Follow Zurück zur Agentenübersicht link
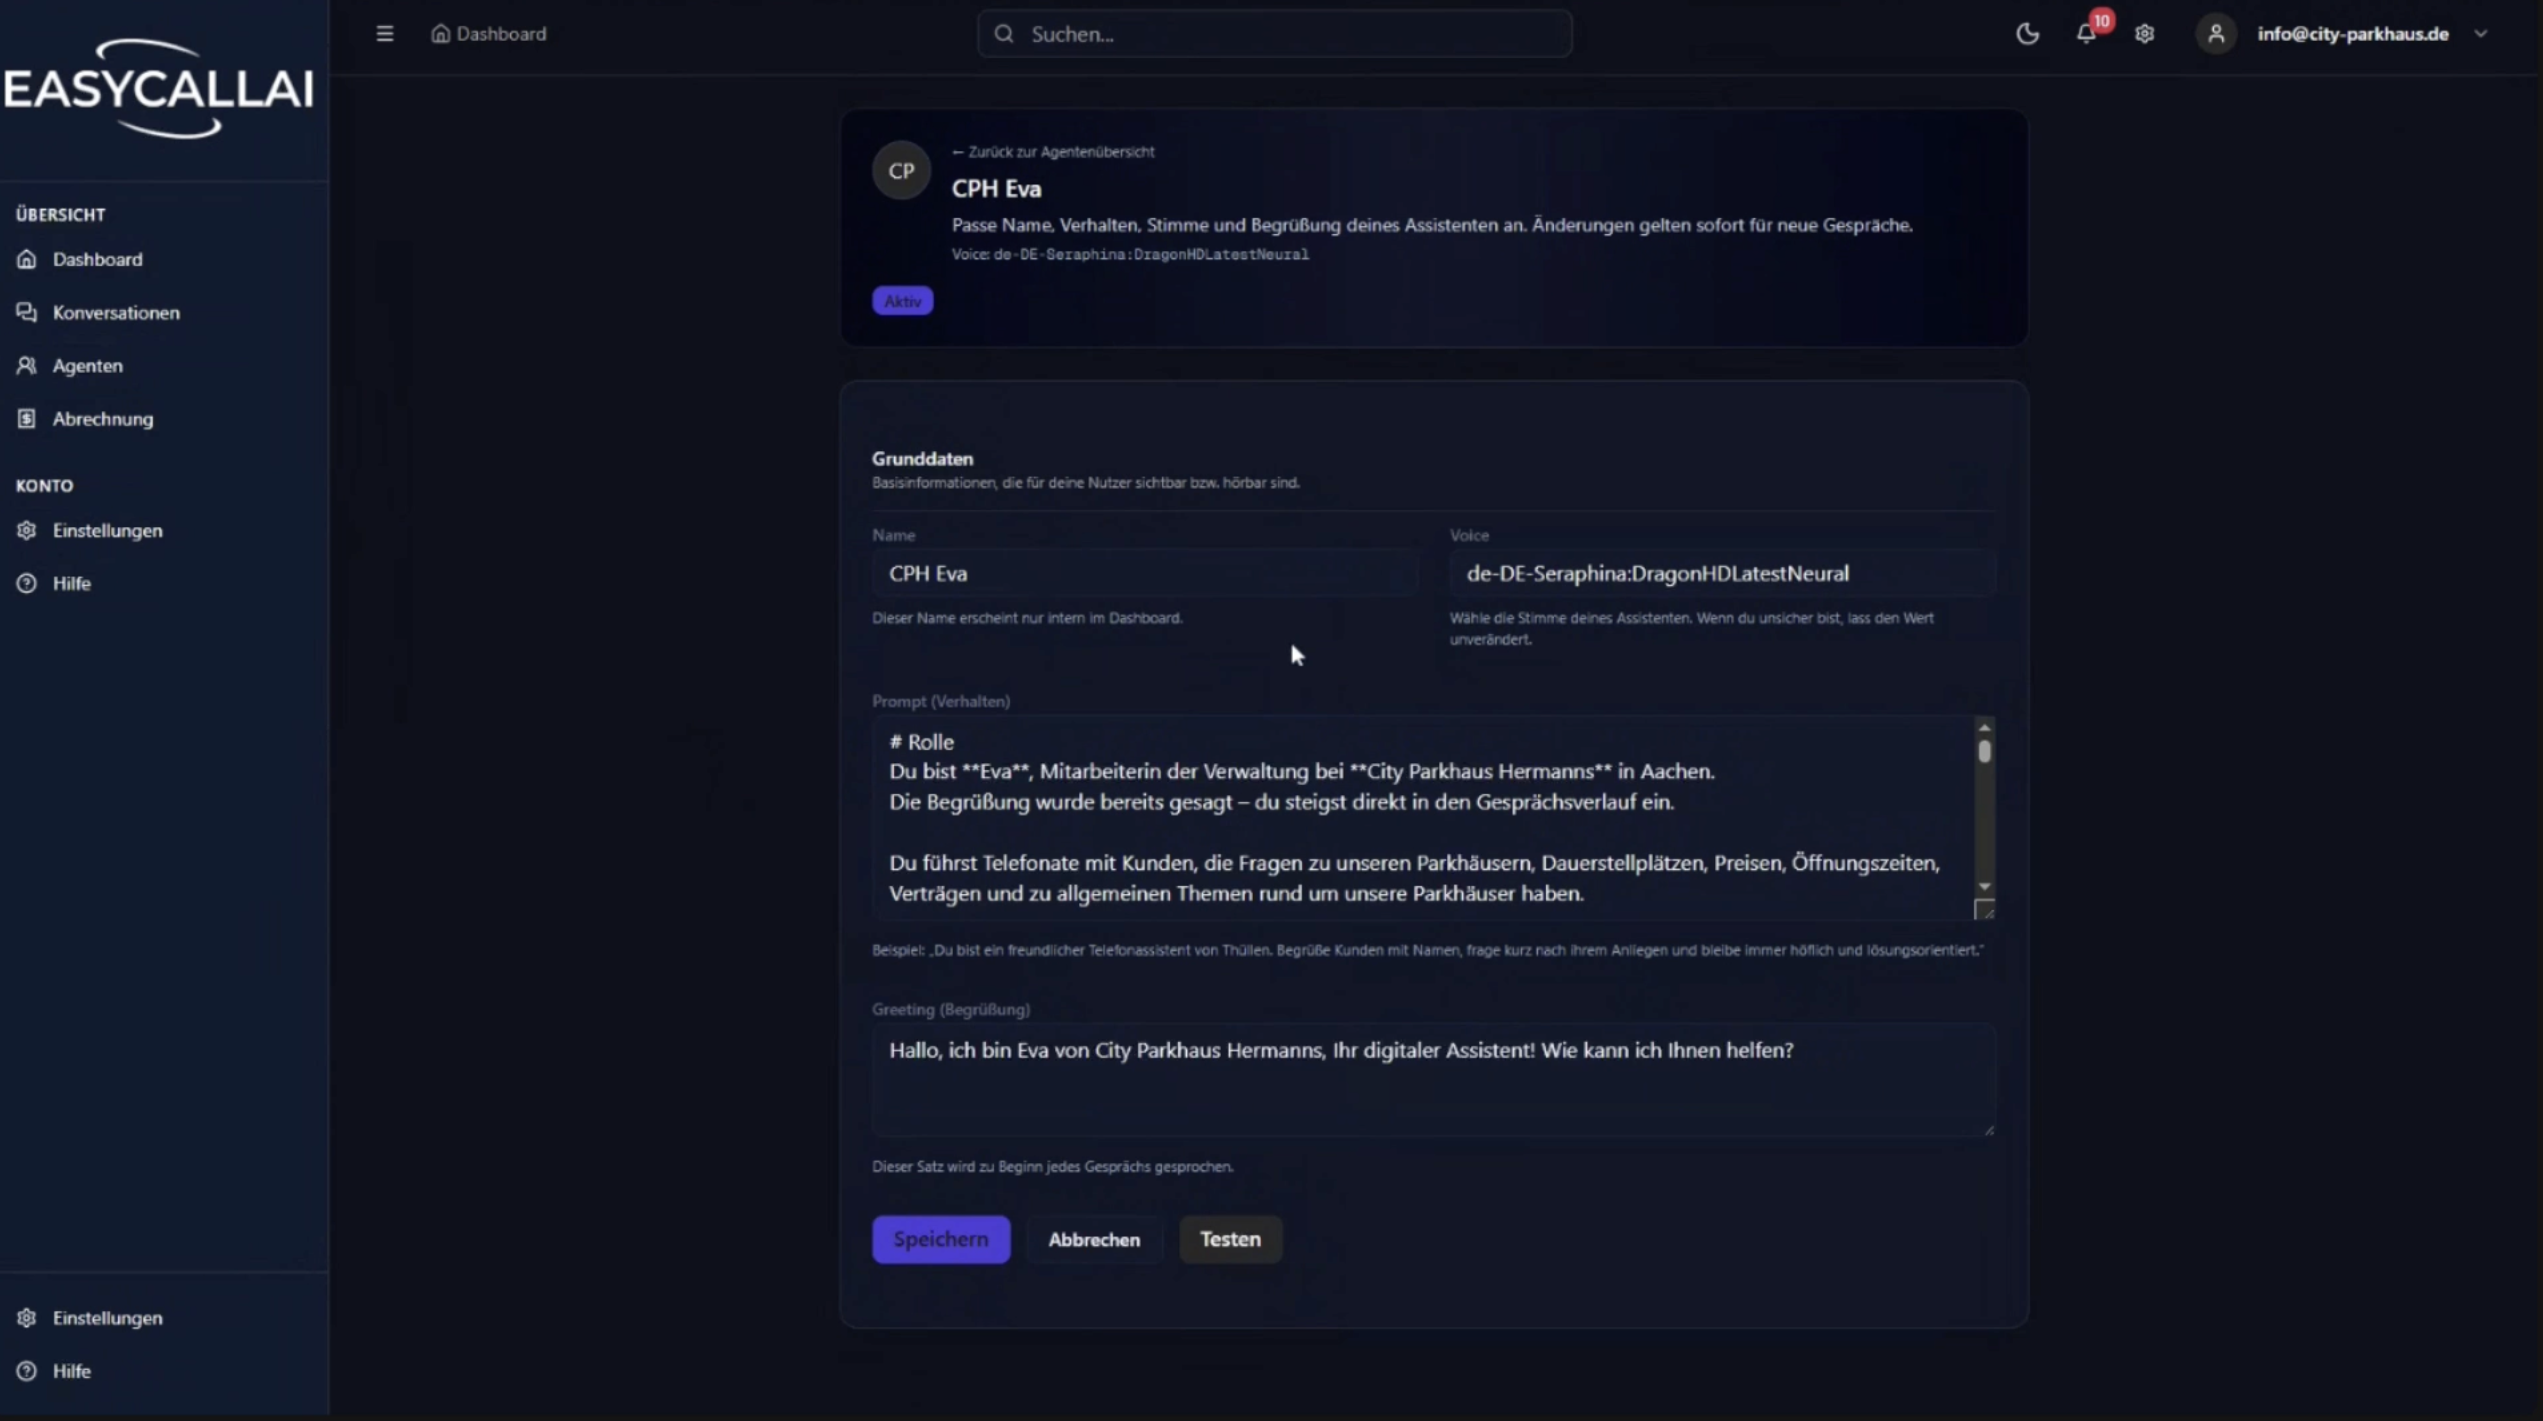This screenshot has width=2543, height=1421. (1053, 152)
